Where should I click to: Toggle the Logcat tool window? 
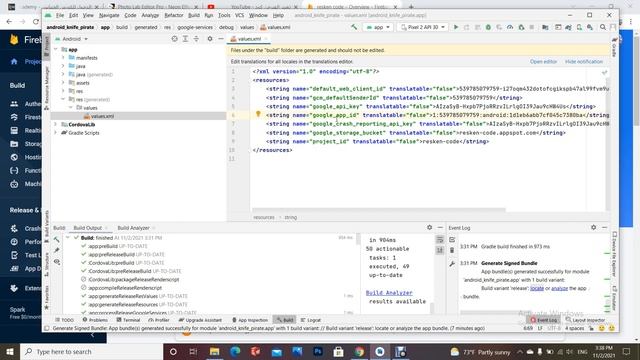tap(311, 320)
